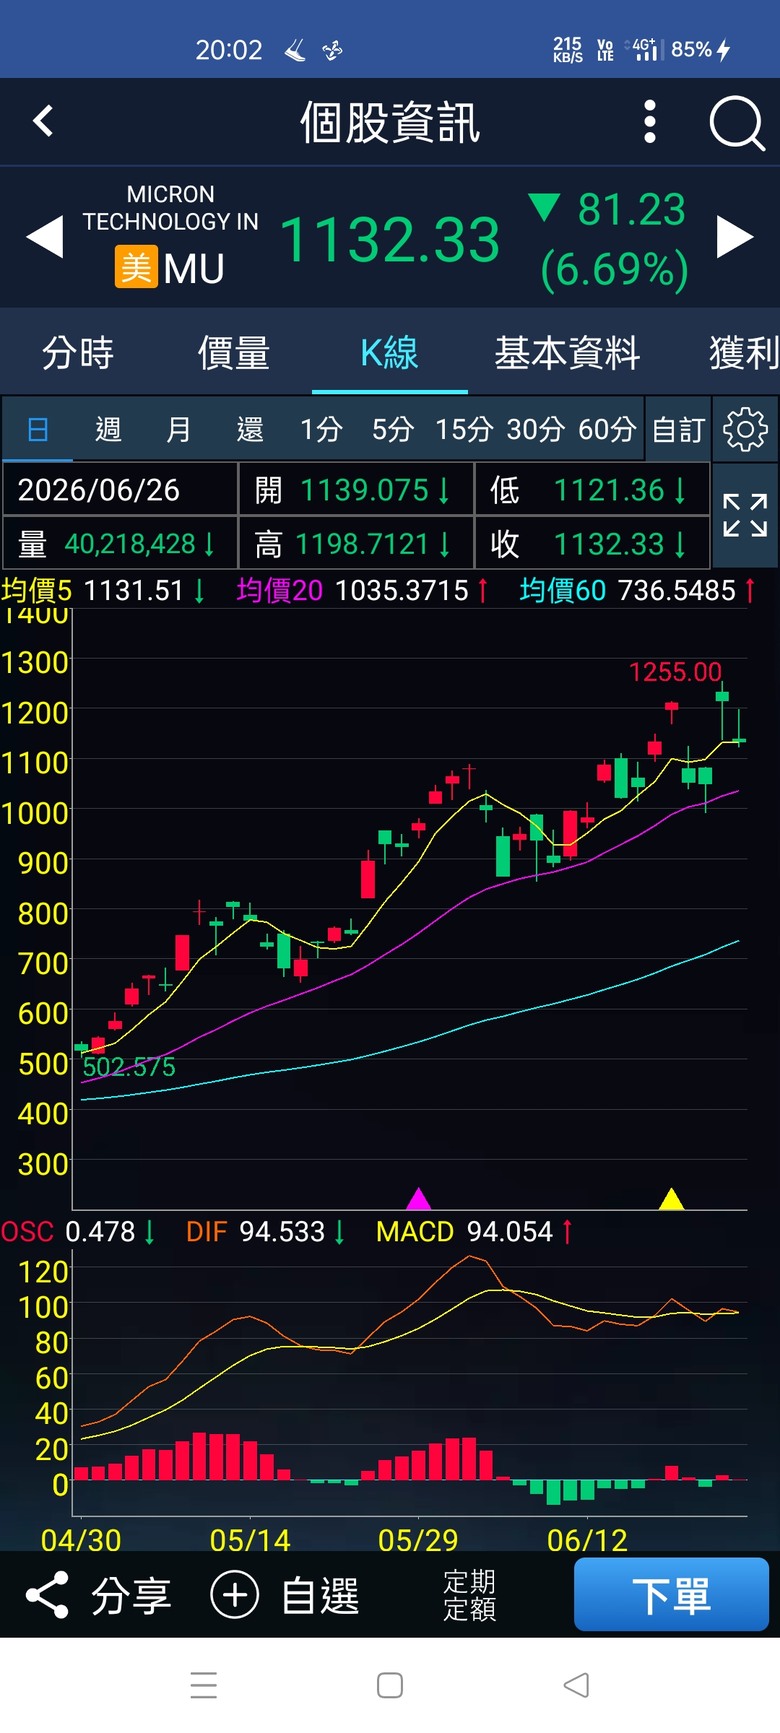Tap the 個股資訊 page title
The image size is (780, 1733).
click(x=390, y=123)
